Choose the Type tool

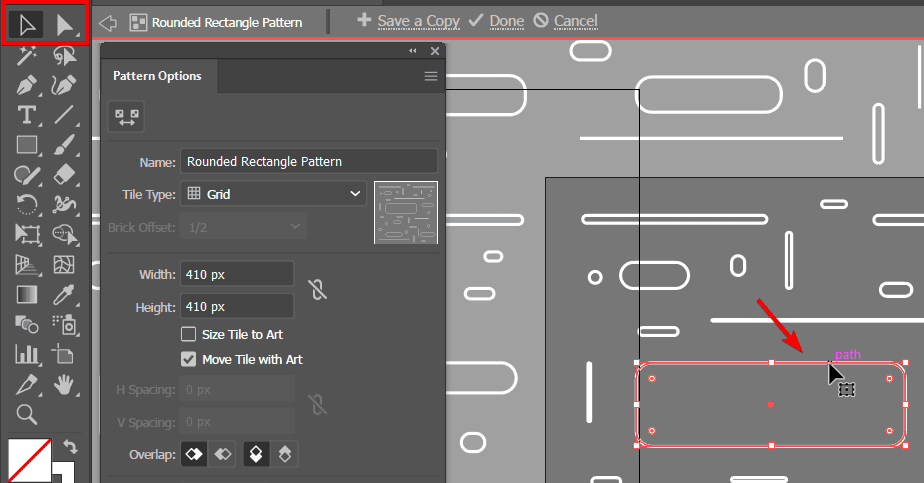[27, 115]
